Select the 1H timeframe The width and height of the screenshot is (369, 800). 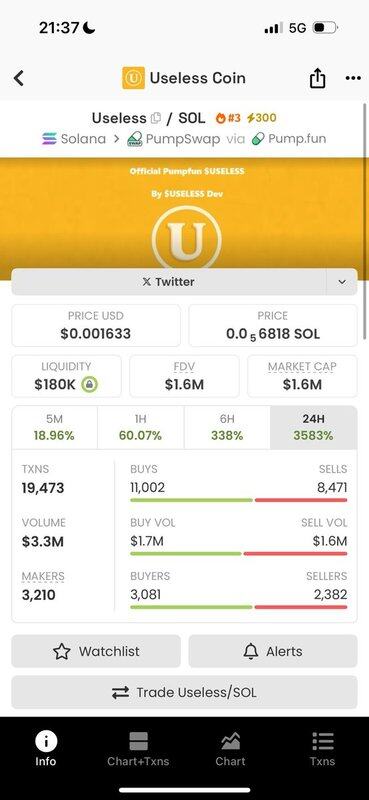pos(140,428)
